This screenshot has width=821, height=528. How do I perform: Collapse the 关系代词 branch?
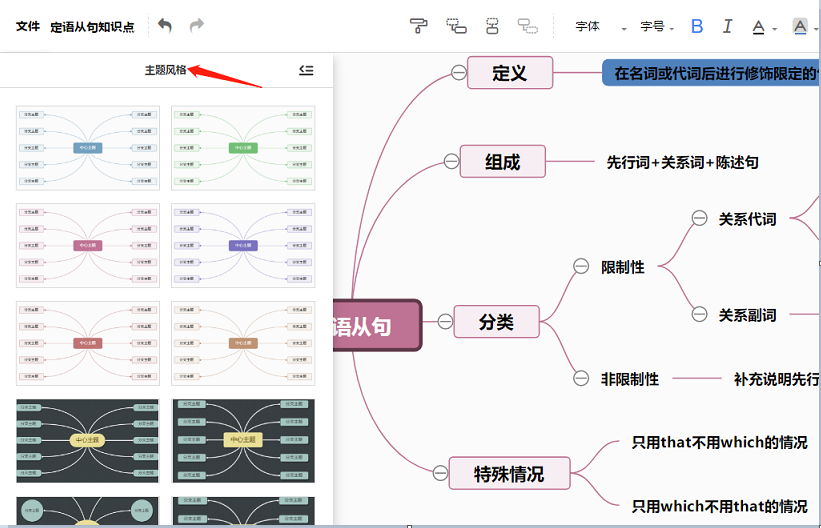point(700,218)
